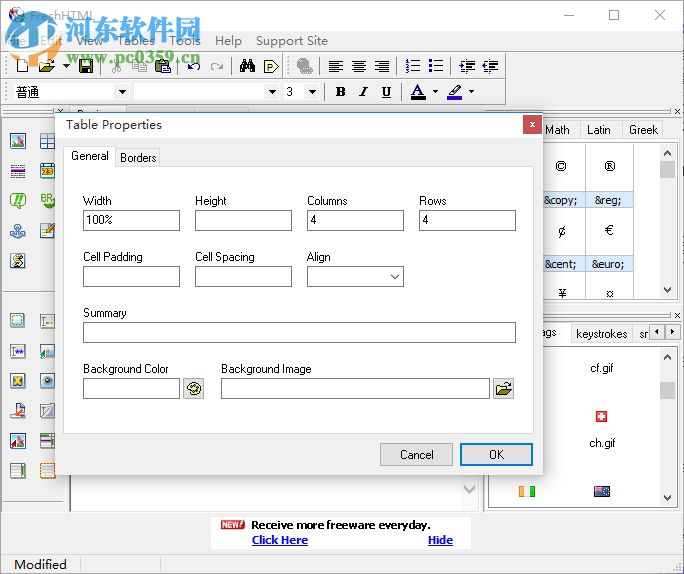Image resolution: width=684 pixels, height=574 pixels.
Task: Open the Align dropdown in dialog
Action: point(394,277)
